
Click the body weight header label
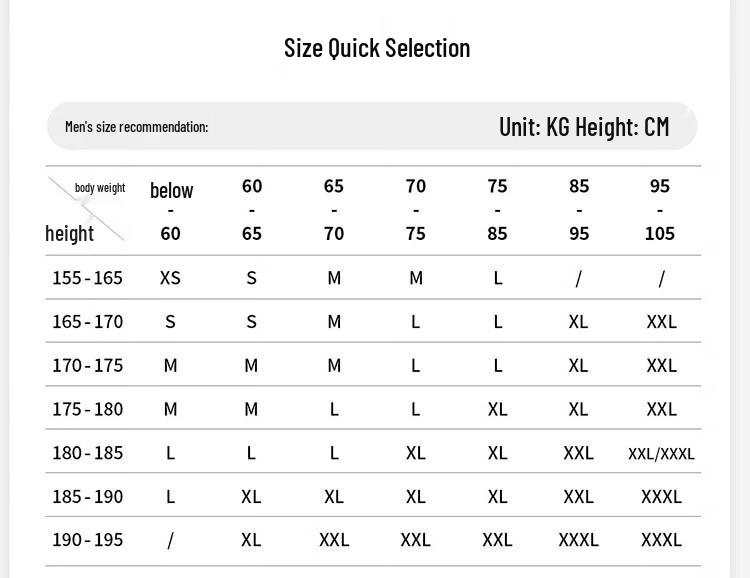tap(100, 188)
